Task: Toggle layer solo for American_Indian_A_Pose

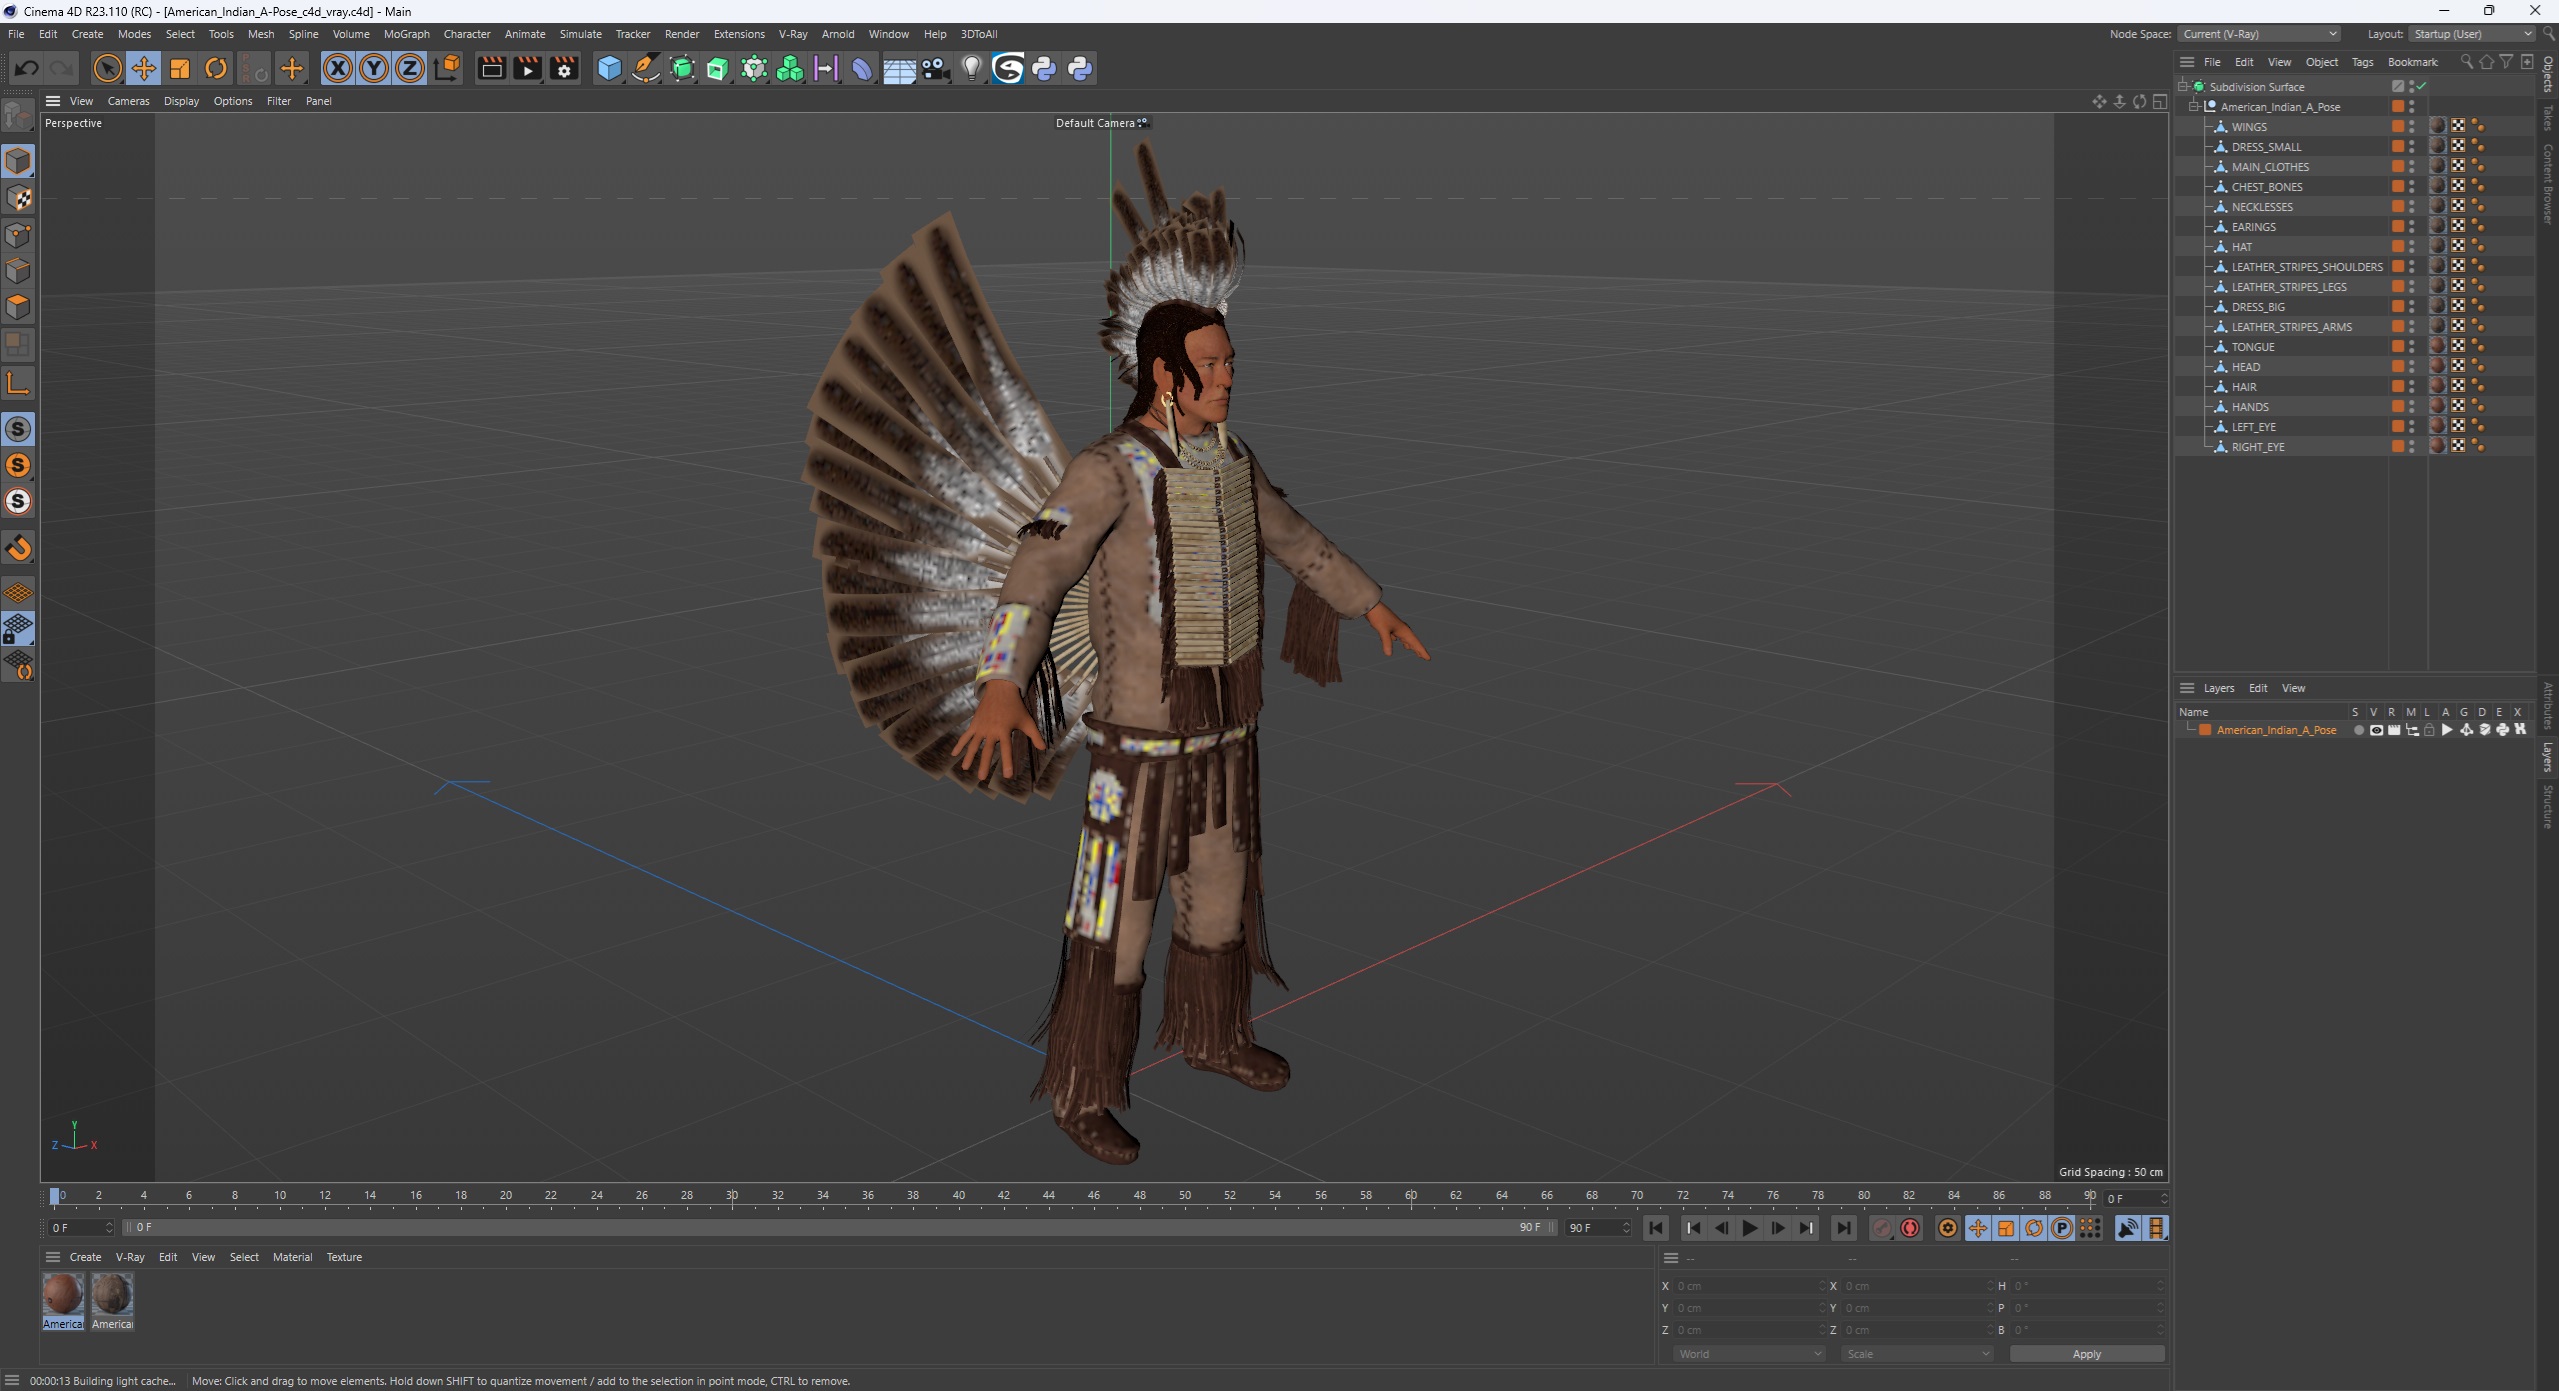Action: pyautogui.click(x=2358, y=730)
